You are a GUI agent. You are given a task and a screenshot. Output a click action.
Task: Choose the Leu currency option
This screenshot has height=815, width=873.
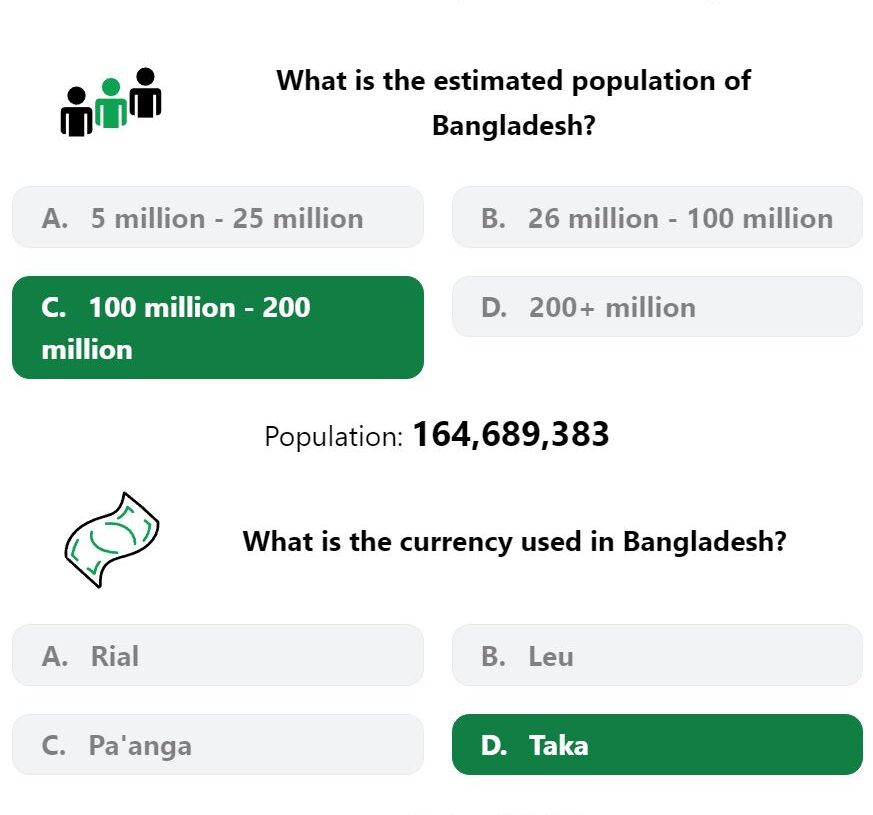pos(657,655)
